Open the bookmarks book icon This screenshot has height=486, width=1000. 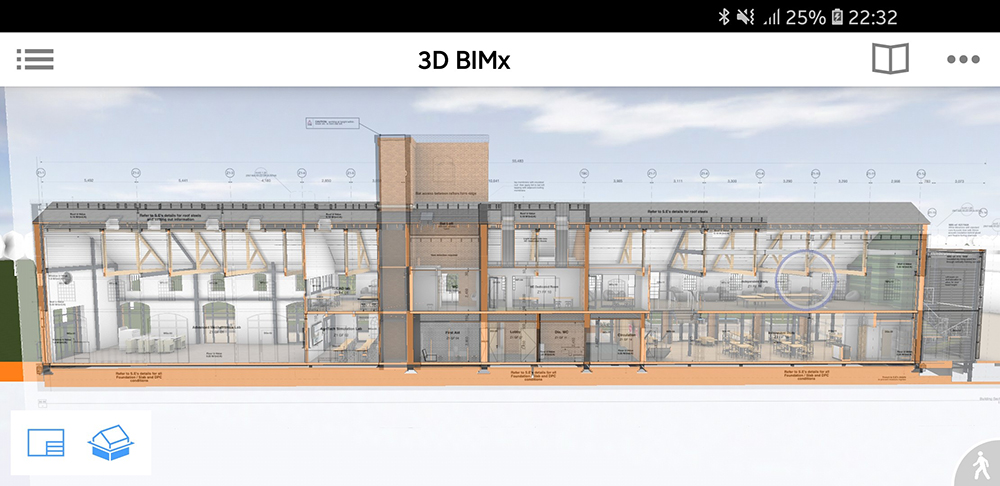[x=890, y=59]
